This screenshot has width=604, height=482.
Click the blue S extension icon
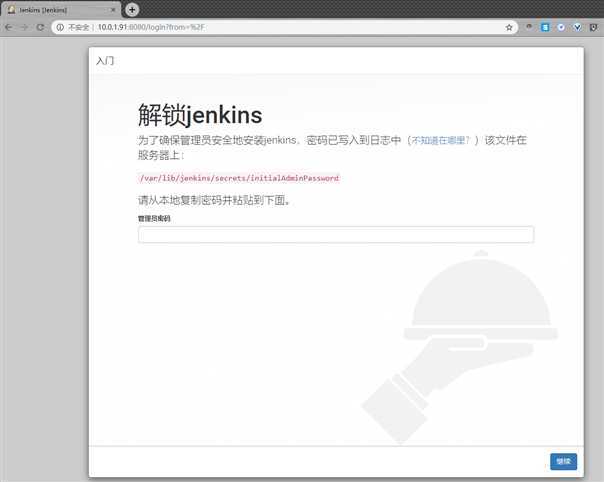click(x=545, y=27)
